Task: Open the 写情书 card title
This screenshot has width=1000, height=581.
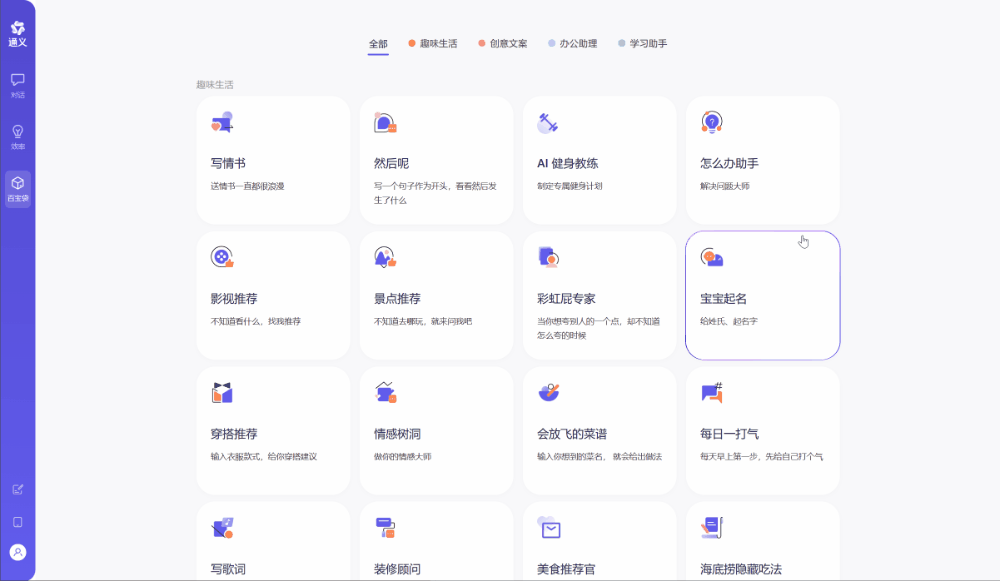Action: click(x=228, y=163)
